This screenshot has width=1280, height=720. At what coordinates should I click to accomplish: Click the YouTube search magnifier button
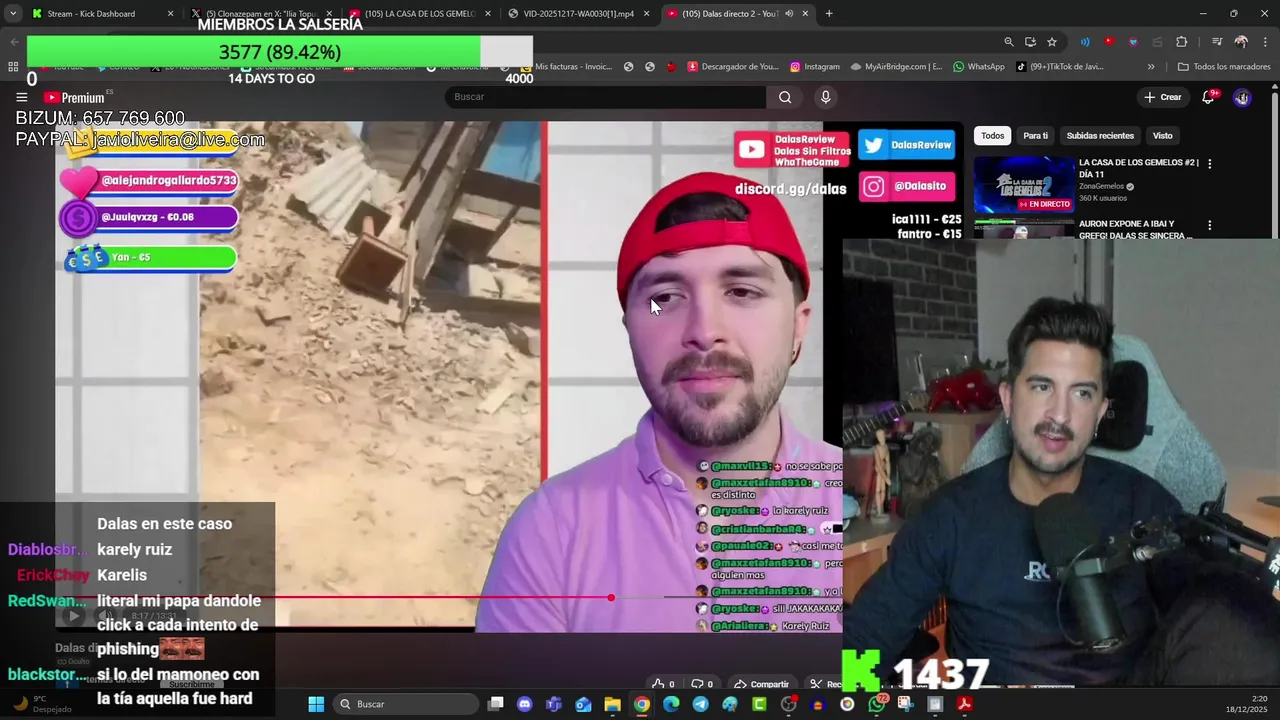pos(785,97)
